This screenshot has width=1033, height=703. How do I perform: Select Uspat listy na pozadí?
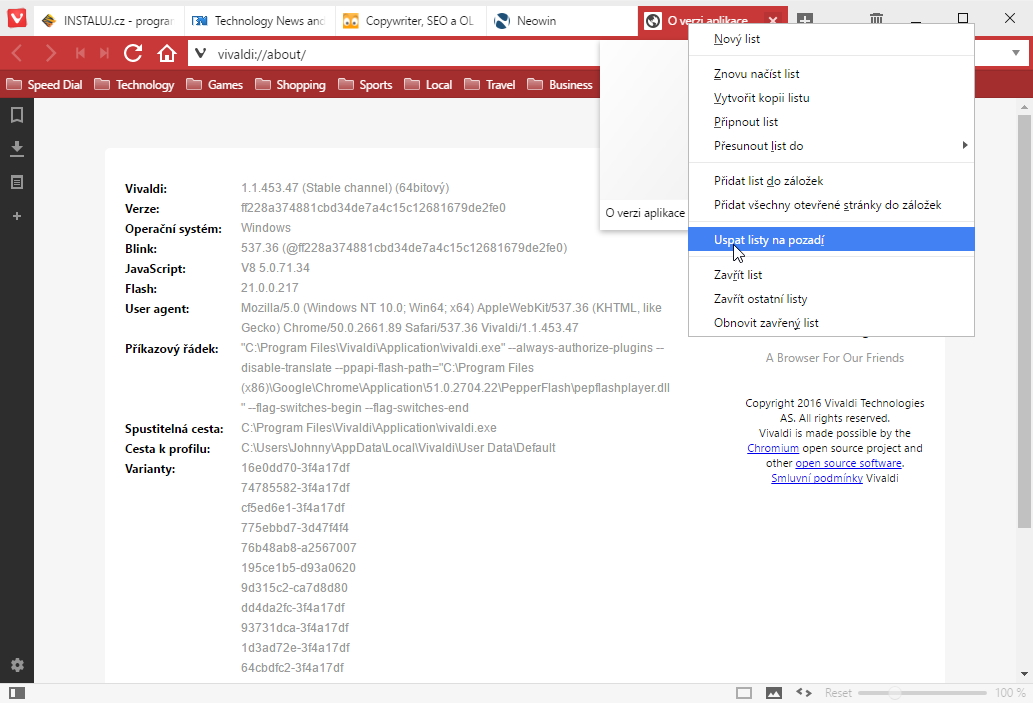[x=831, y=239]
